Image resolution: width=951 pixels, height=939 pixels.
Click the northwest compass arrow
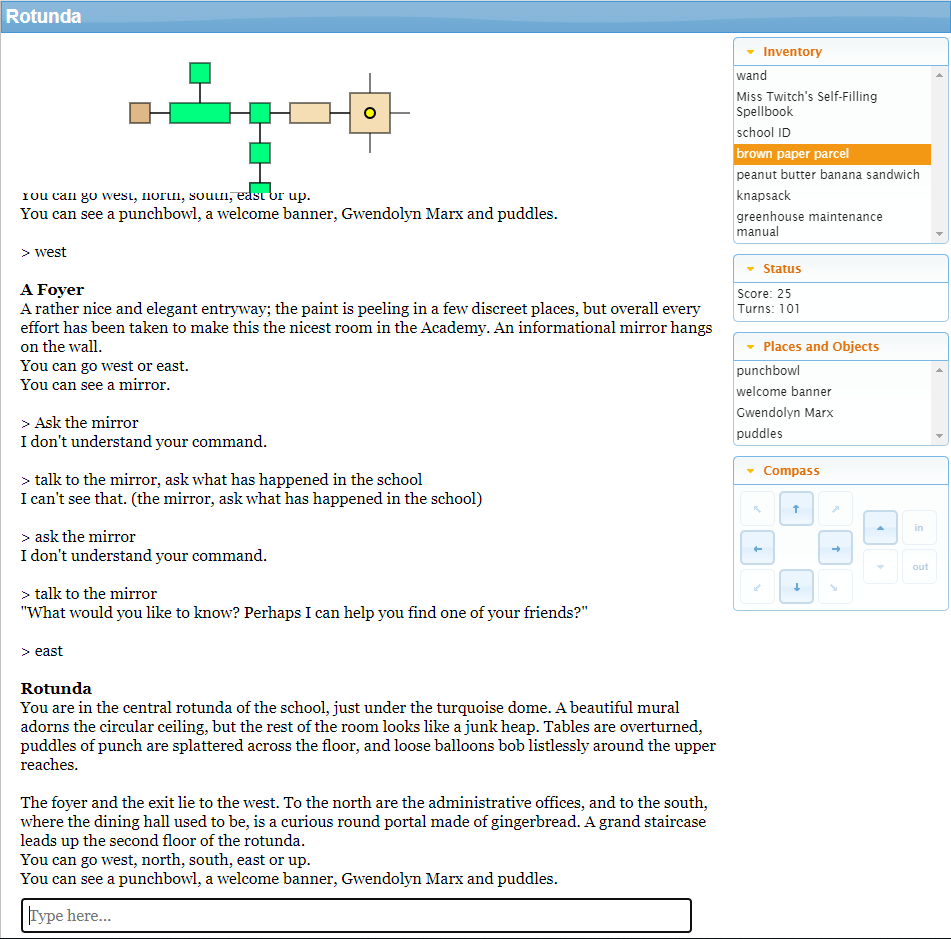click(x=757, y=509)
